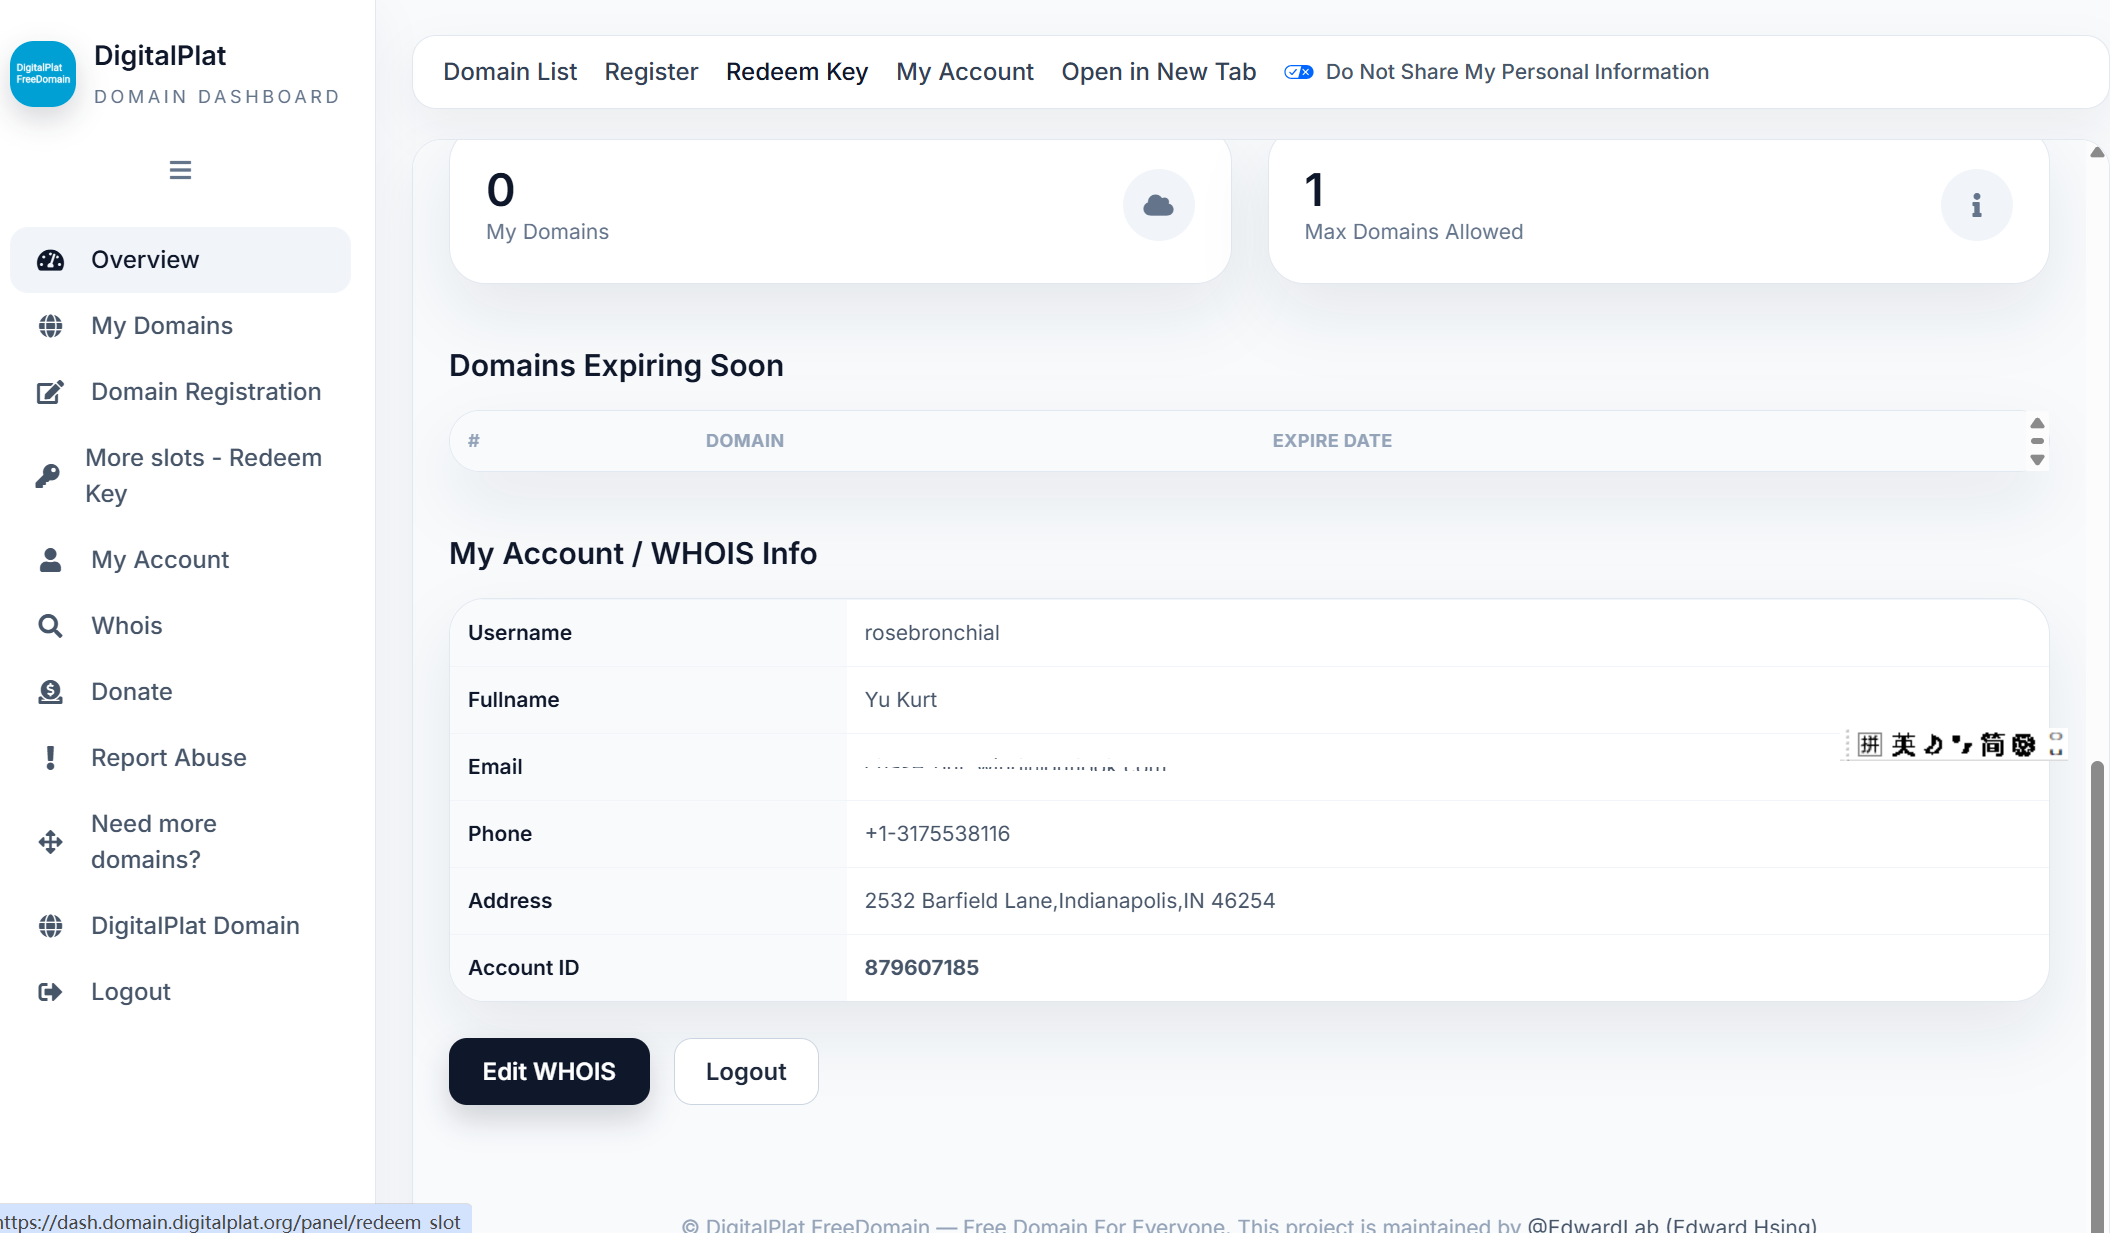Click the key icon for Redeem Key
The image size is (2110, 1233).
click(48, 476)
